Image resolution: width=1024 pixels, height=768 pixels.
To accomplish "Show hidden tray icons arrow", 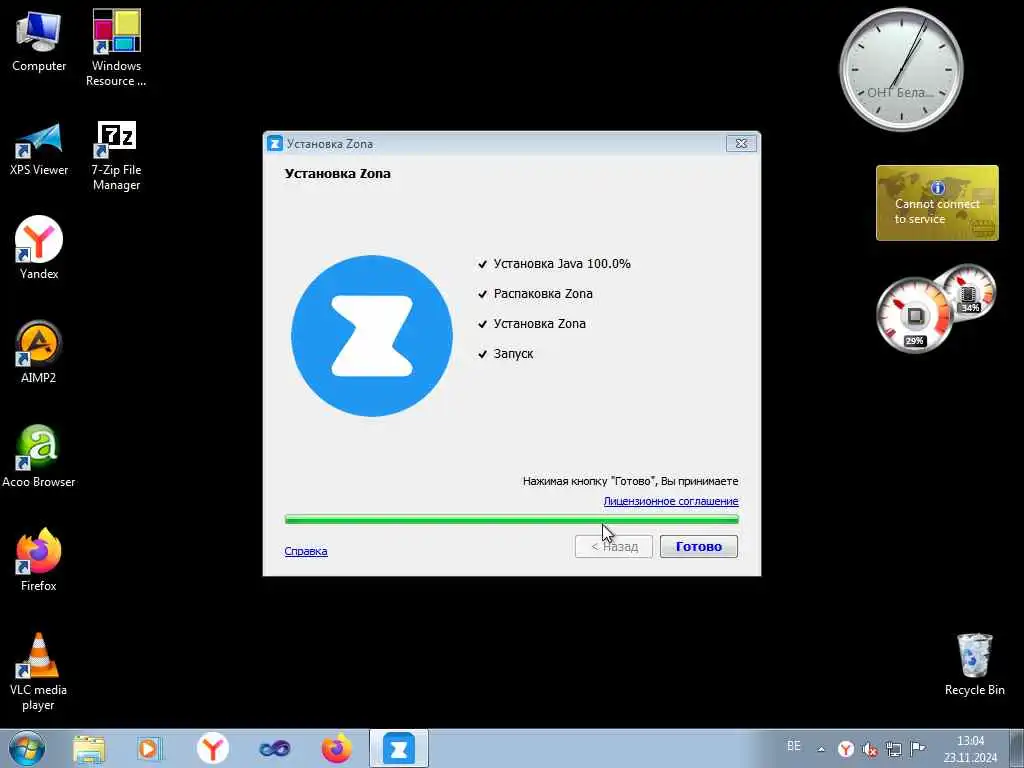I will 821,750.
